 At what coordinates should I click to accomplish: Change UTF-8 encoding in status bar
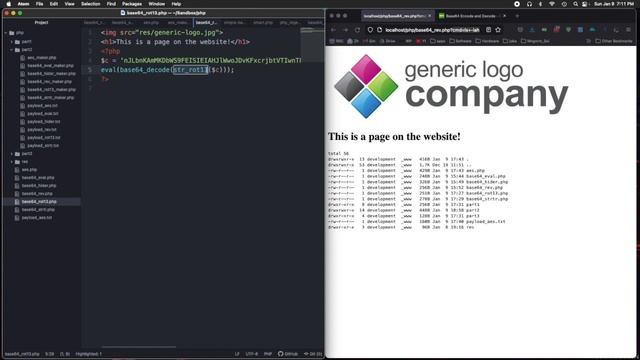pos(251,354)
